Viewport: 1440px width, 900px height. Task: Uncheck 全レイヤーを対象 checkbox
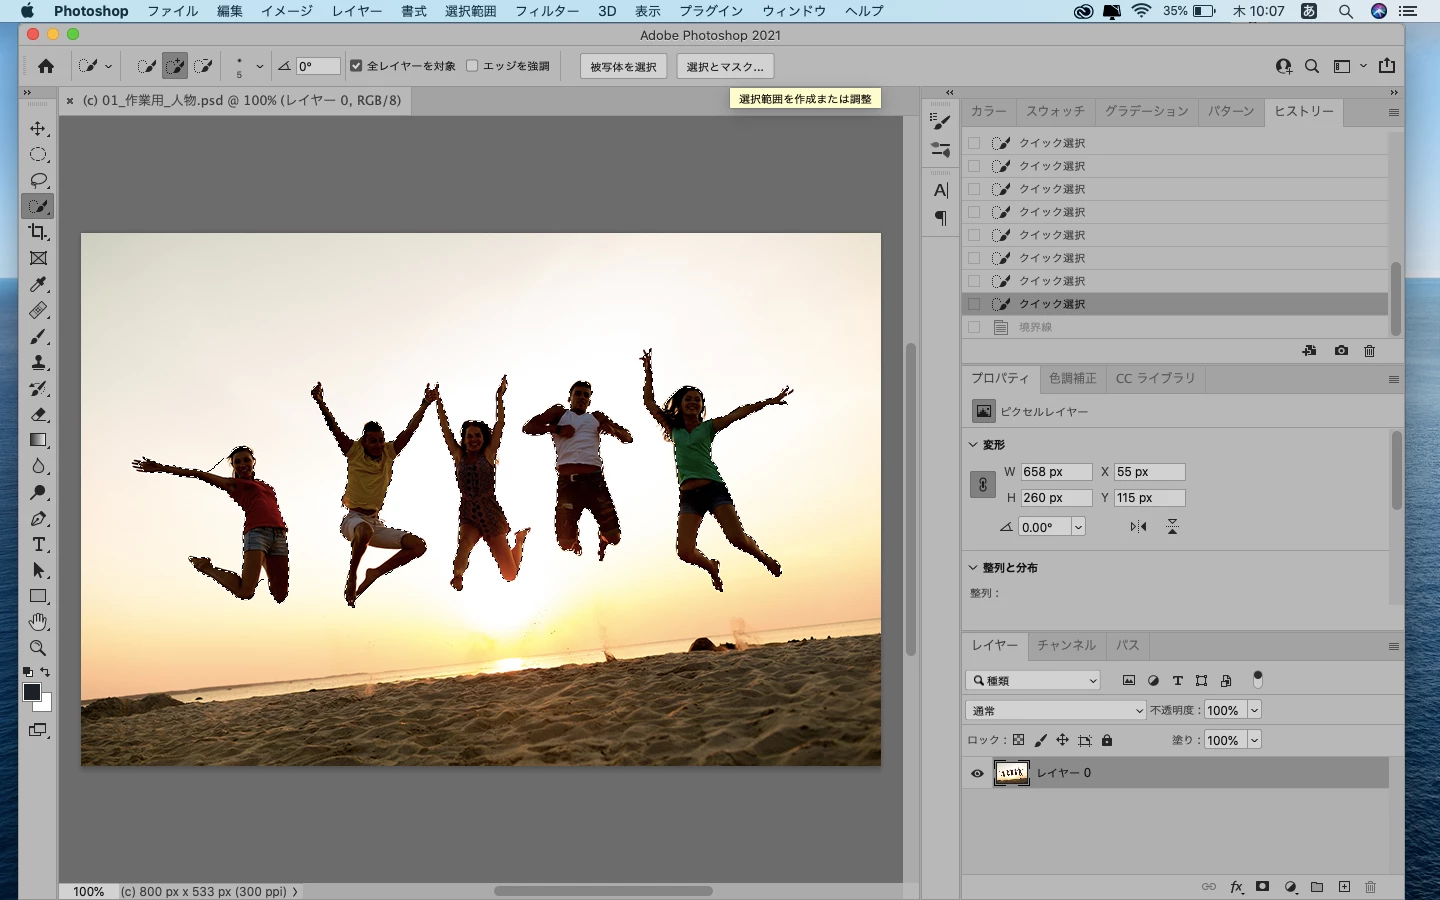pyautogui.click(x=356, y=66)
